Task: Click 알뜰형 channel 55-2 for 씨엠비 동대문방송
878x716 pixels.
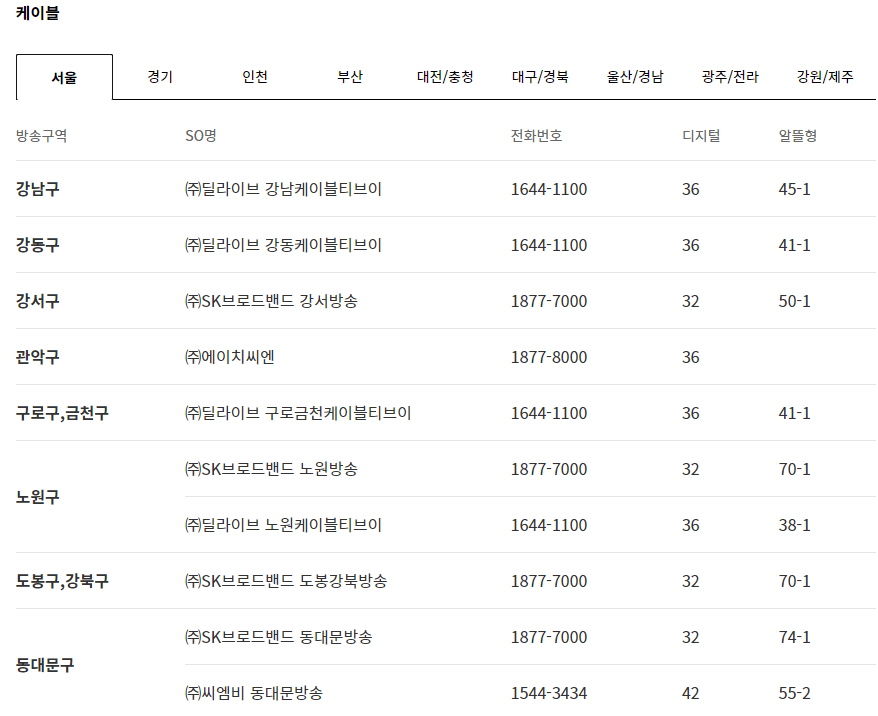Action: pos(794,693)
